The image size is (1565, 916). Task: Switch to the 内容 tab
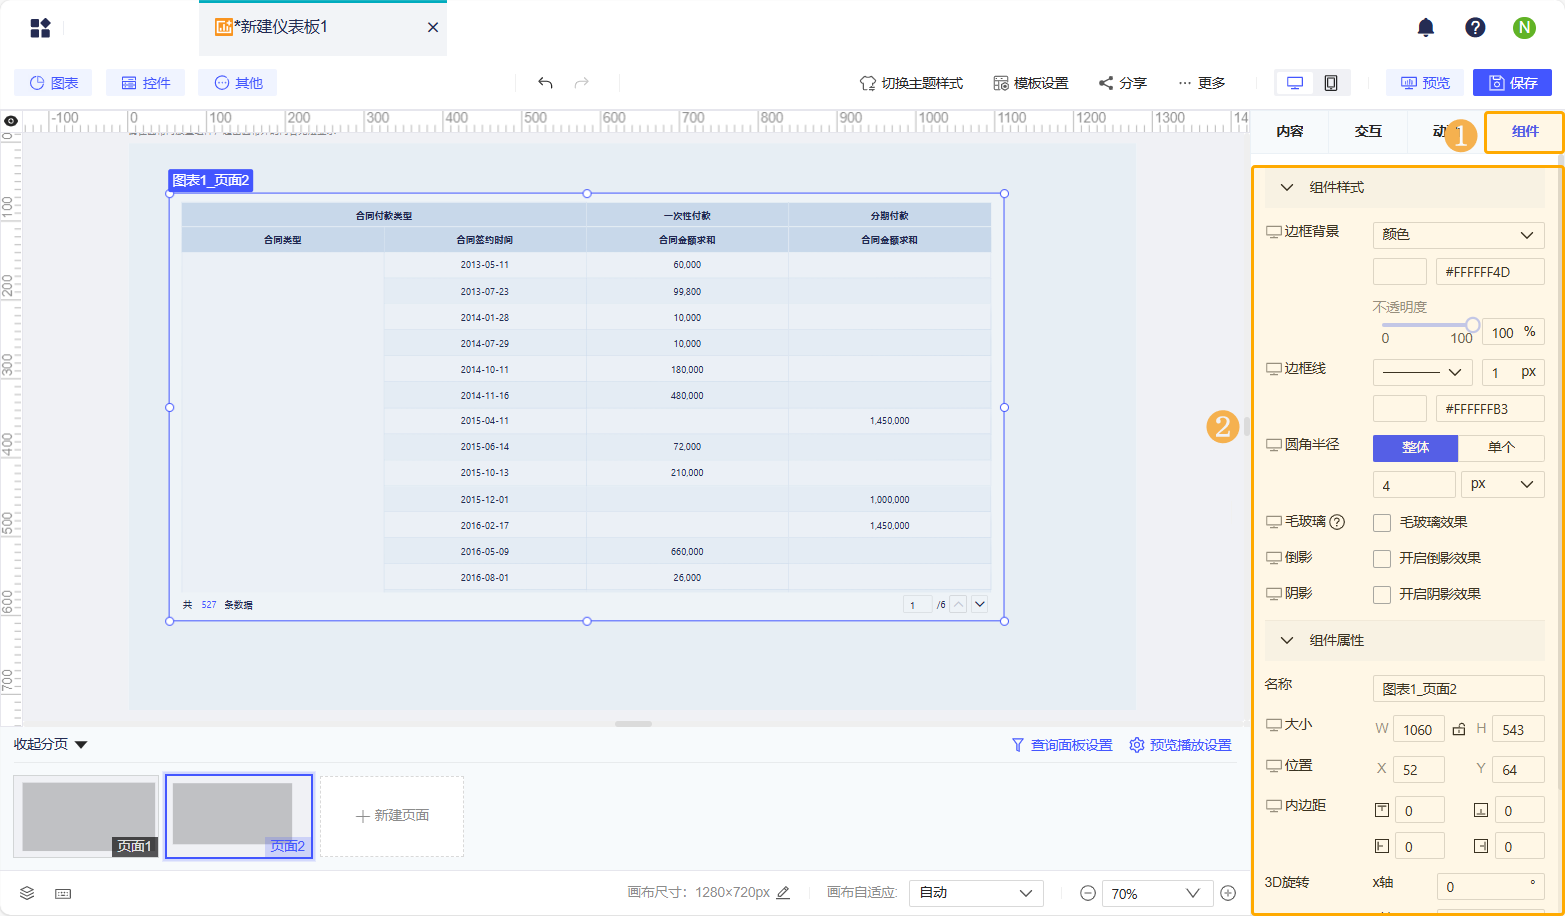pos(1290,131)
